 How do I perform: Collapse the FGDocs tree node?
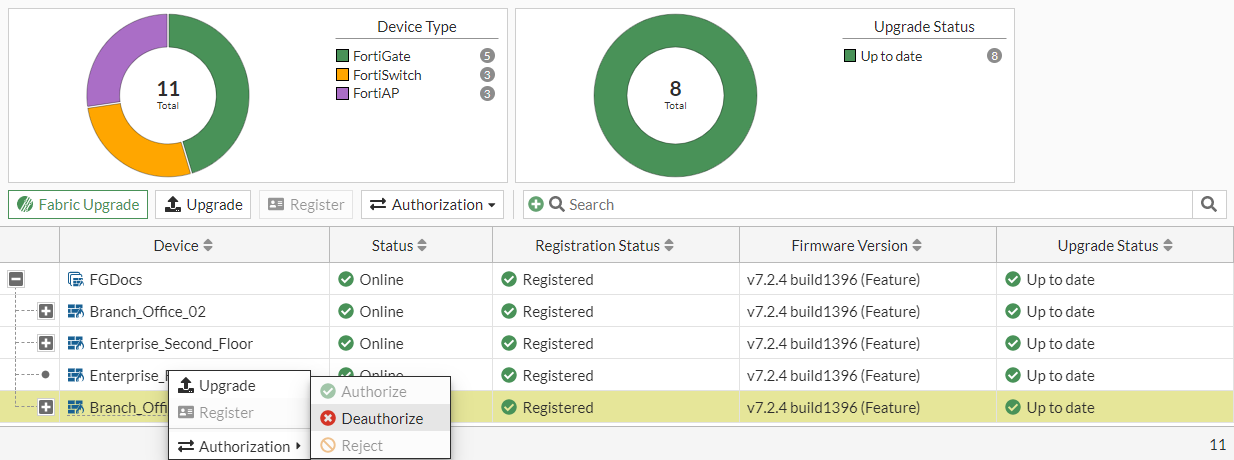pos(16,280)
